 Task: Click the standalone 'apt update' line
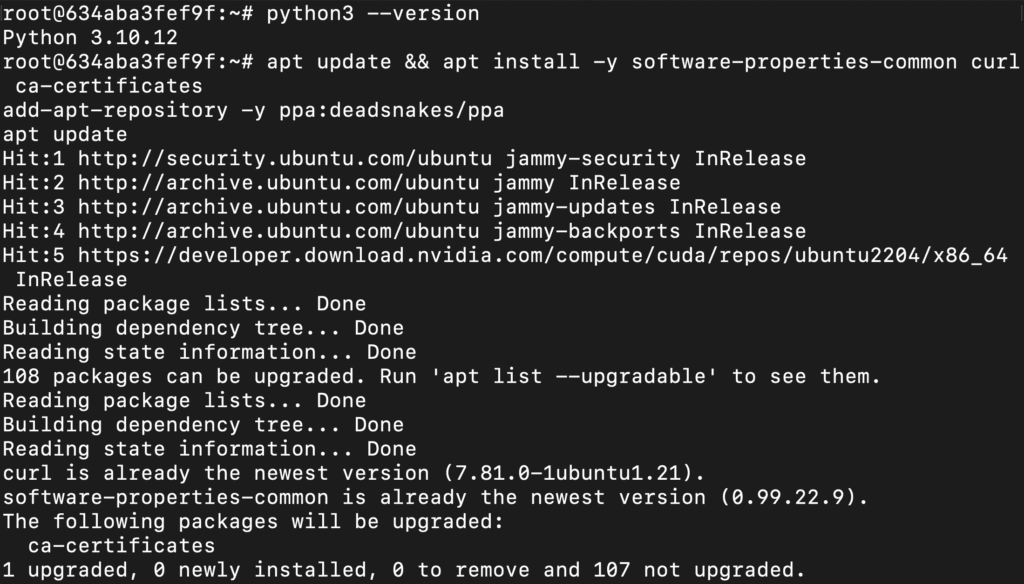coord(65,135)
